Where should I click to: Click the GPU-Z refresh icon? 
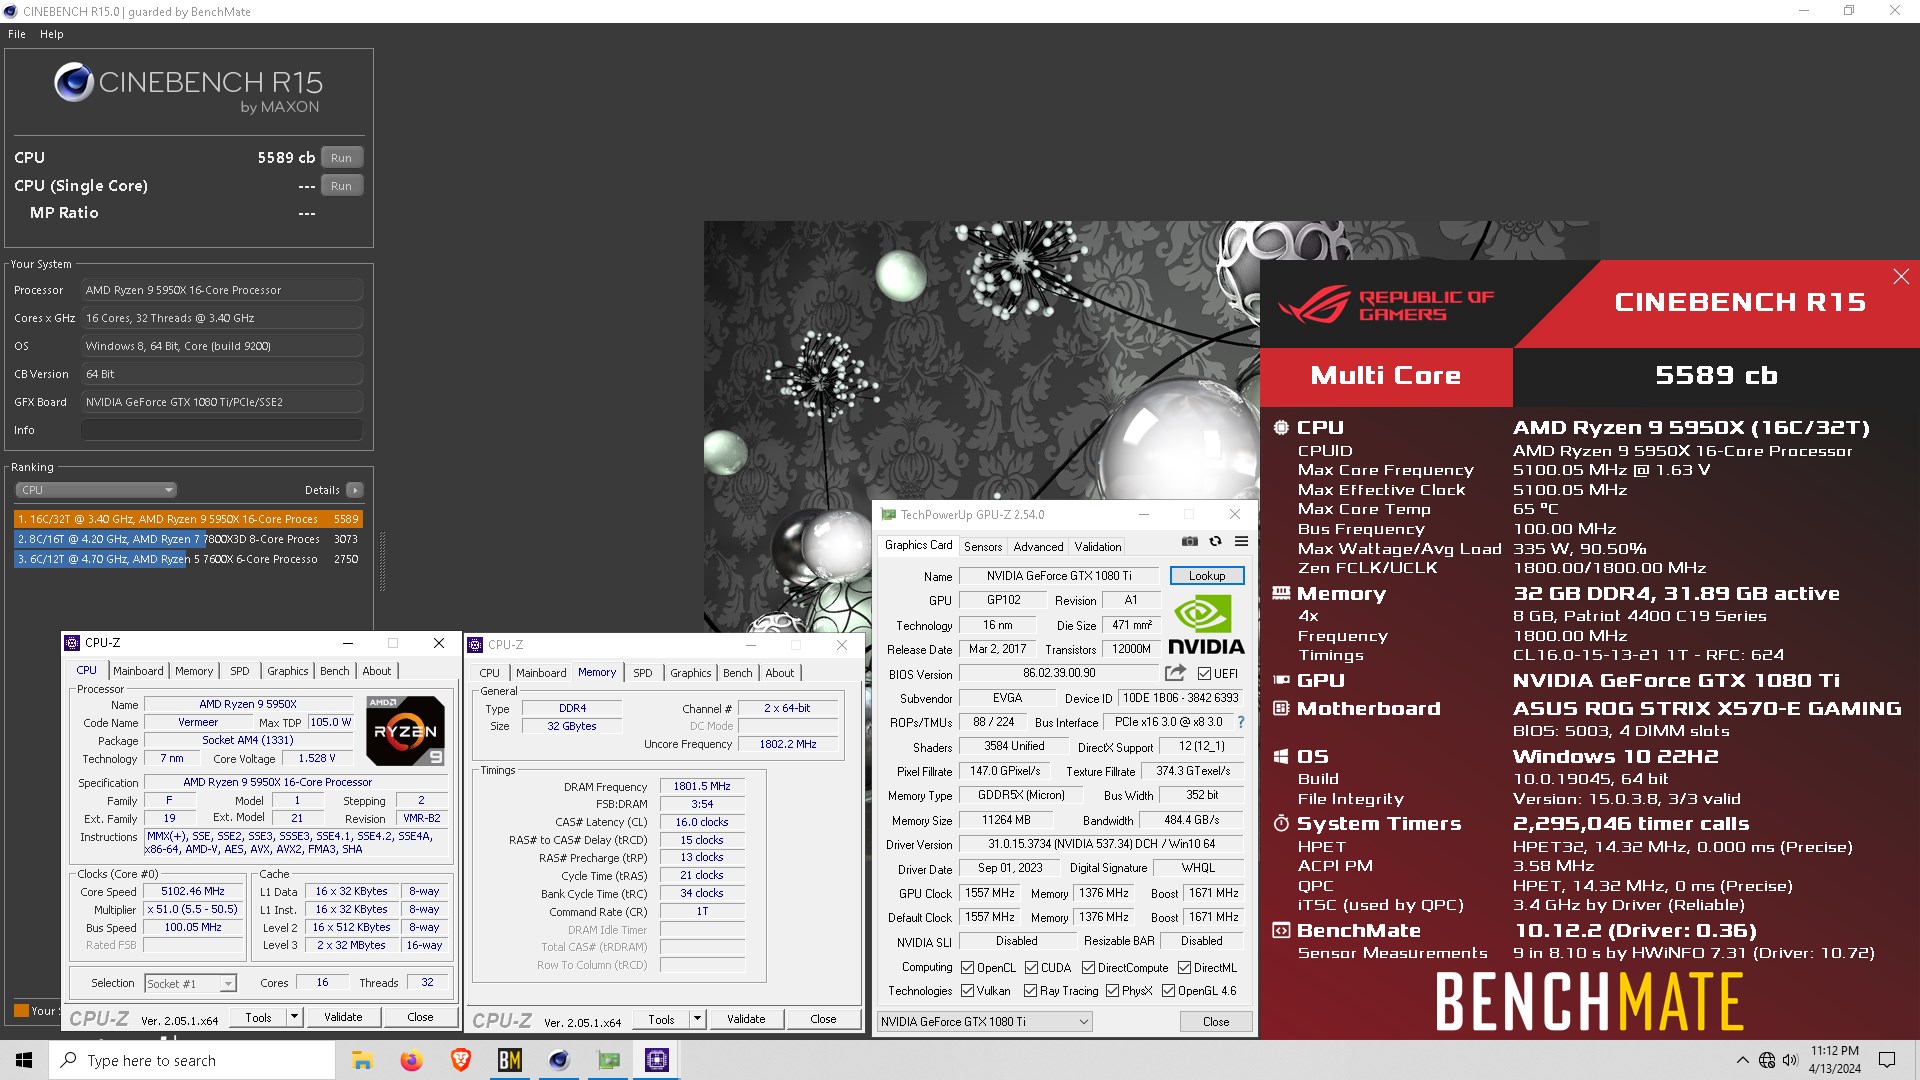1215,541
